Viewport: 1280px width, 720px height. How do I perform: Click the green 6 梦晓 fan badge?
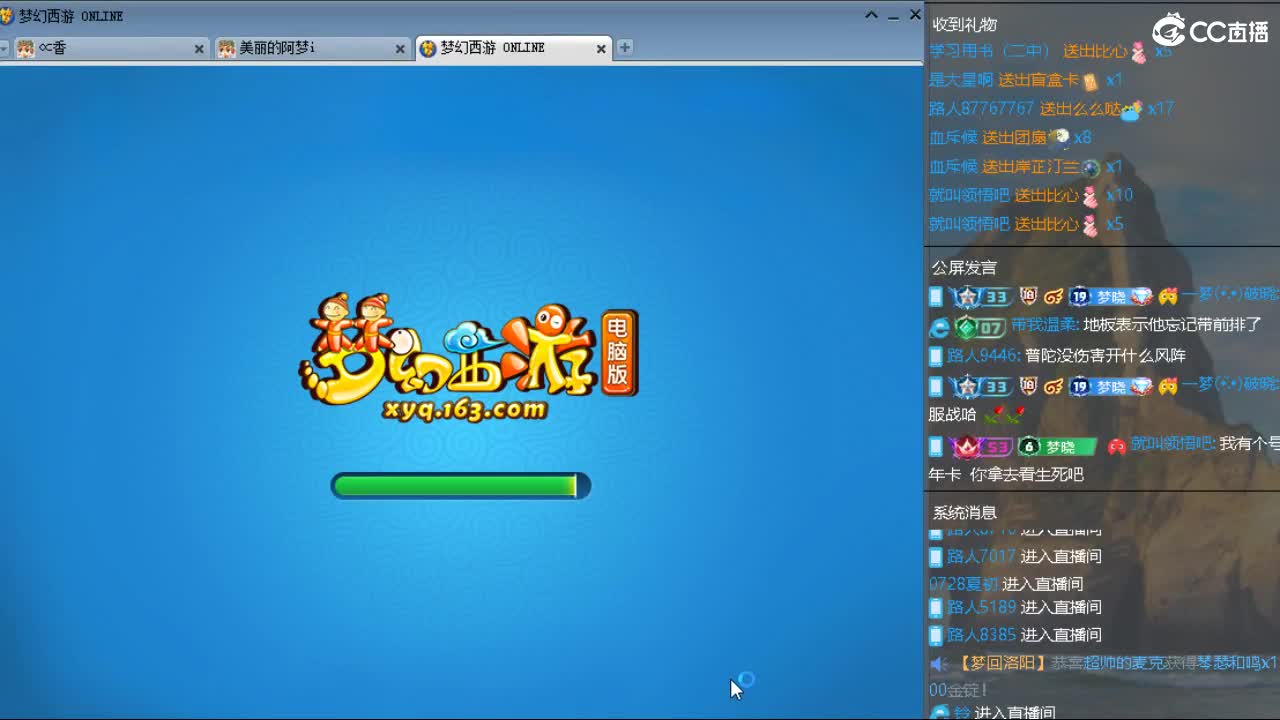(1057, 446)
